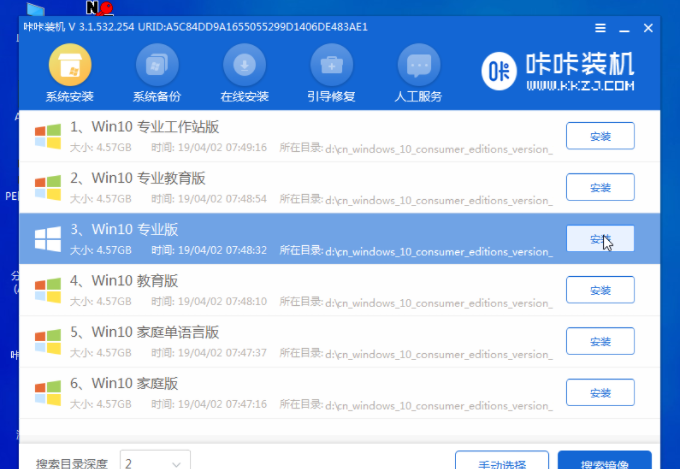The height and width of the screenshot is (469, 681).
Task: Open the 在线安装 (Online Install) icon
Action: [x=244, y=67]
